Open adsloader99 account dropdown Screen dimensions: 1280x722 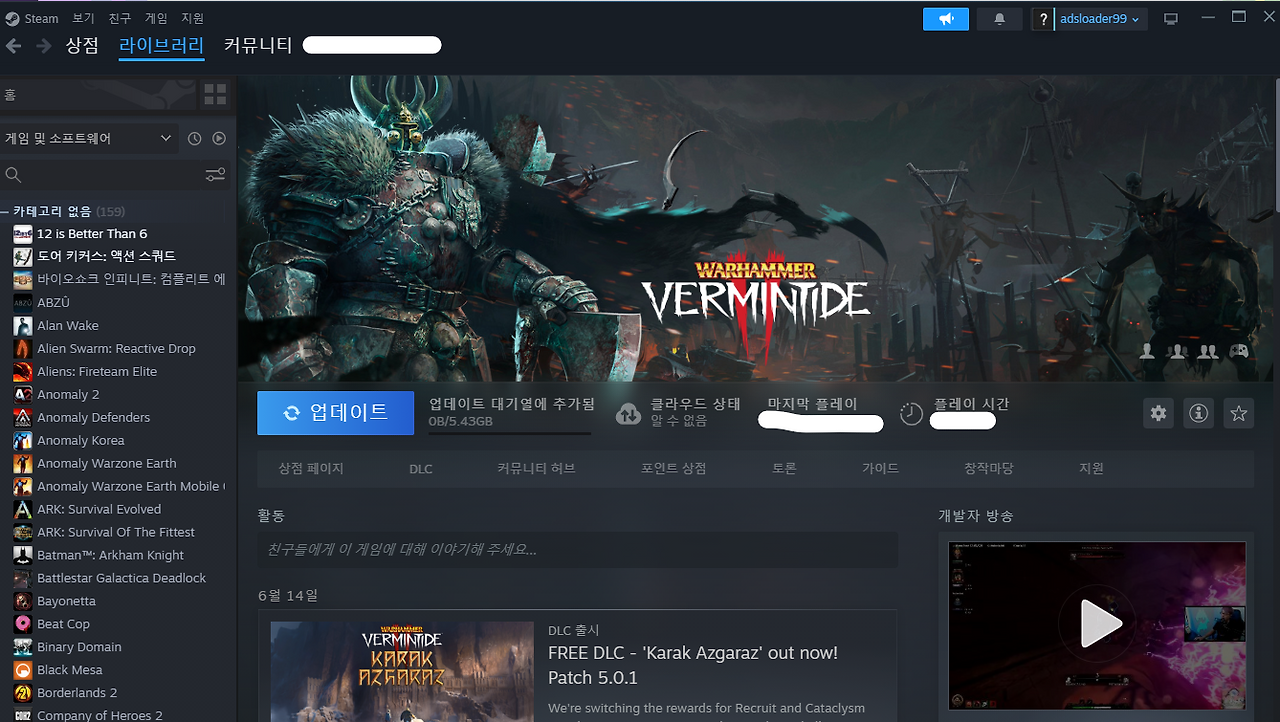click(1101, 19)
